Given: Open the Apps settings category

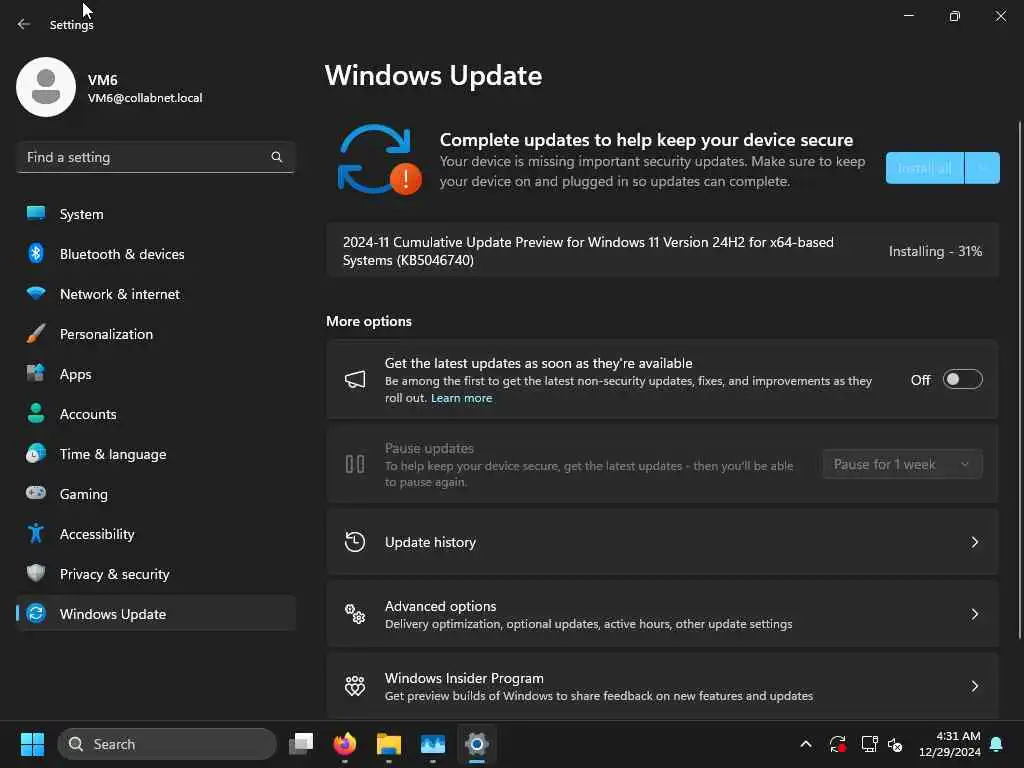Looking at the screenshot, I should pos(155,374).
